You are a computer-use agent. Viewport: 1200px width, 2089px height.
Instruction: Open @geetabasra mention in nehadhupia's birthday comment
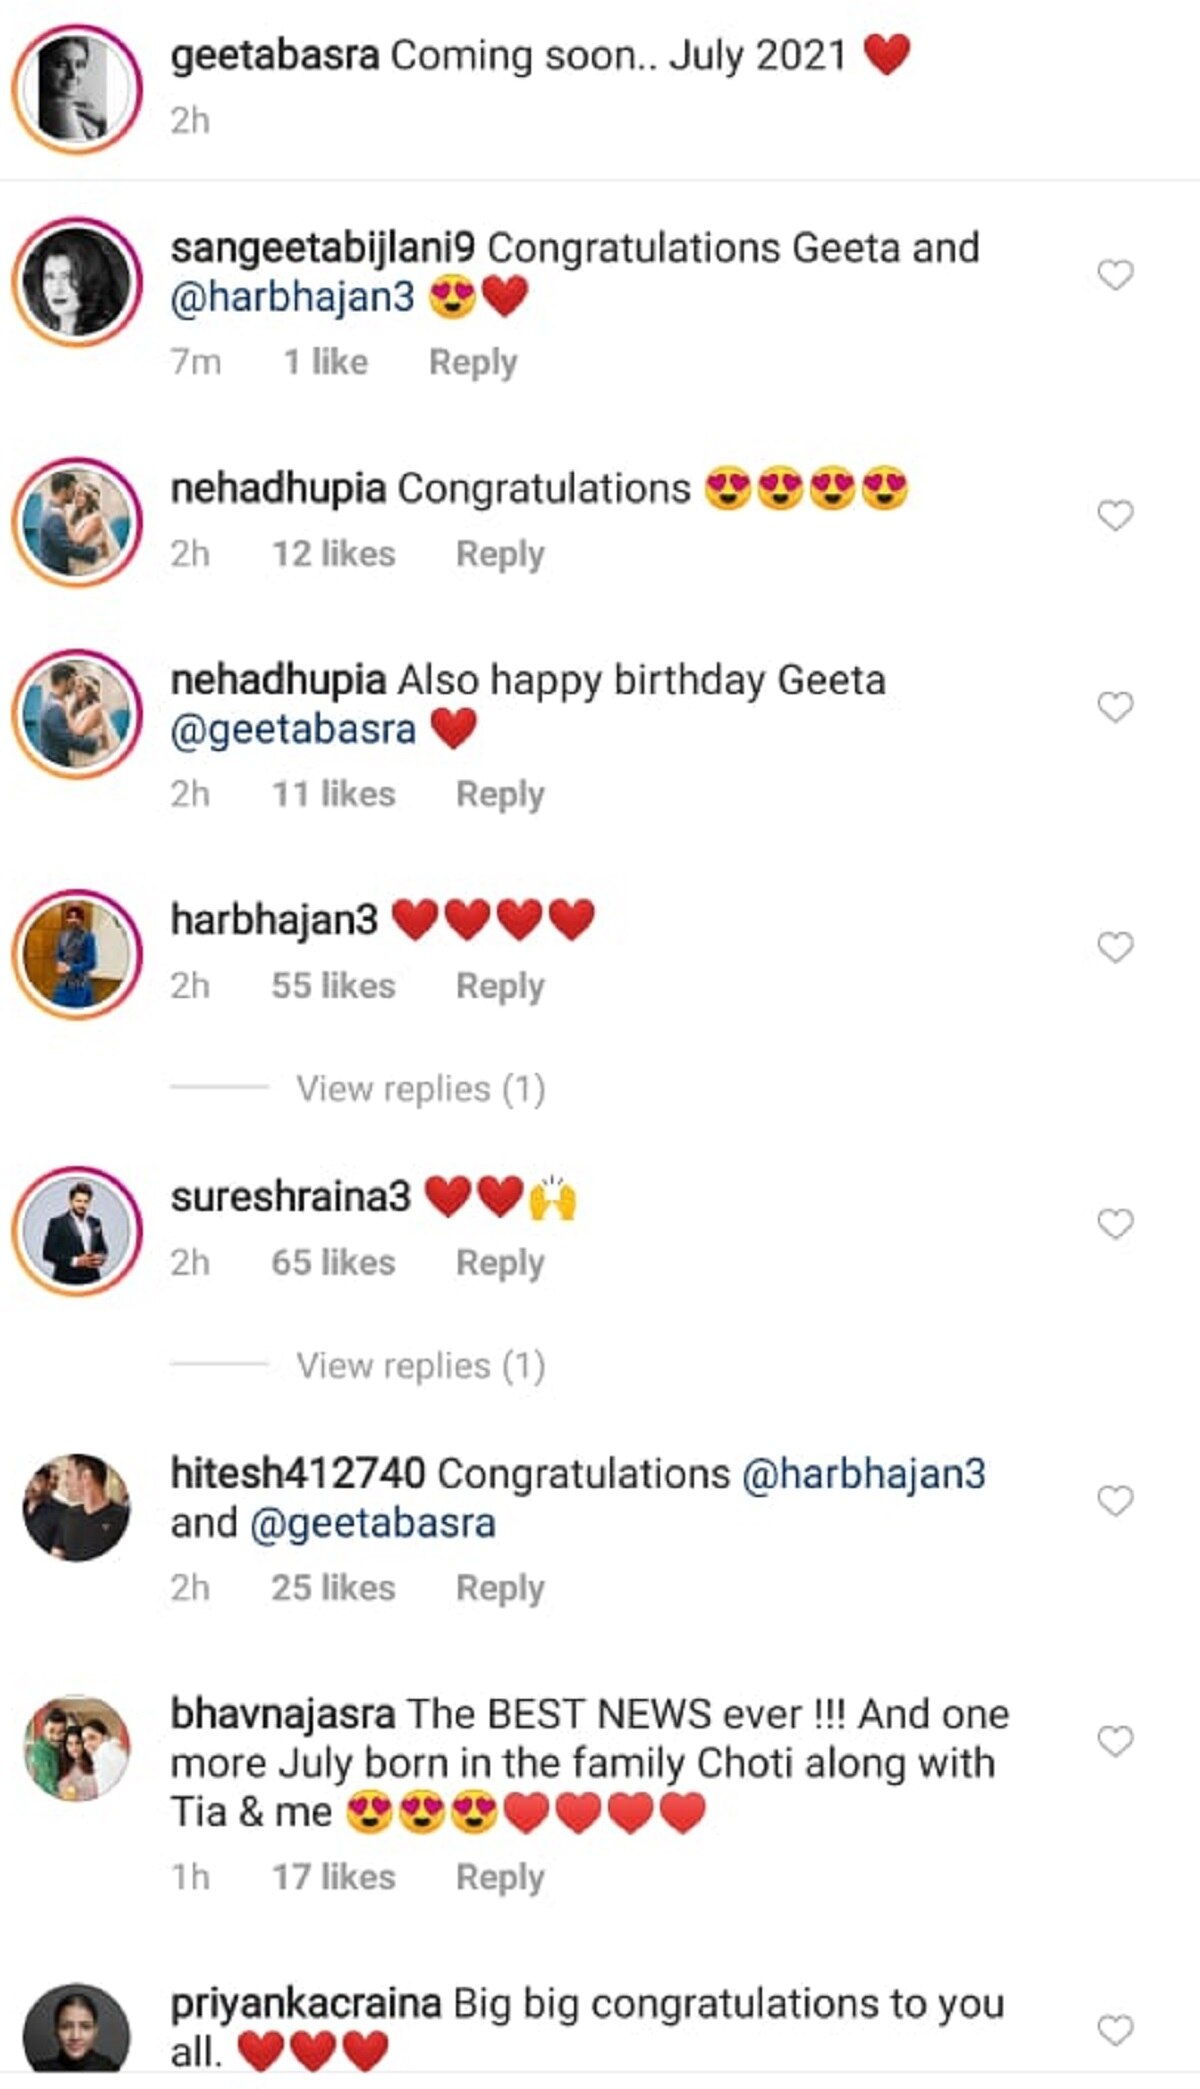point(293,730)
